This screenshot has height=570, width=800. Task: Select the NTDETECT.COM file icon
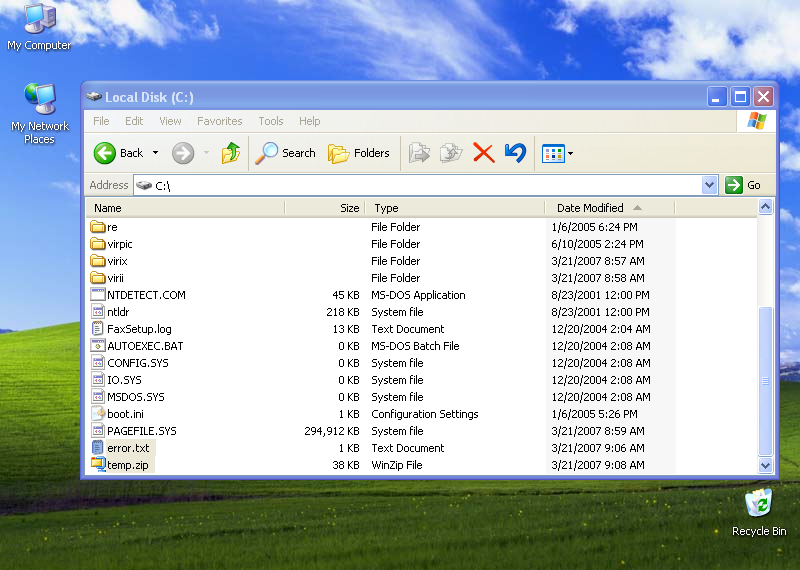(x=97, y=294)
